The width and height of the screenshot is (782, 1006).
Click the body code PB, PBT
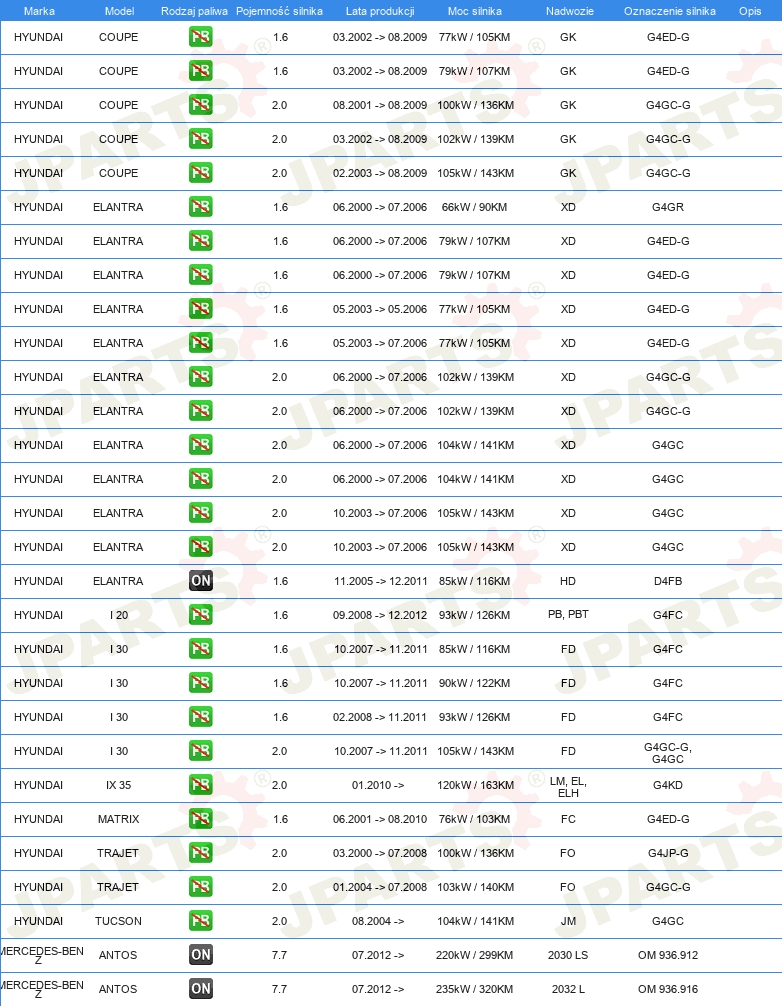click(568, 614)
